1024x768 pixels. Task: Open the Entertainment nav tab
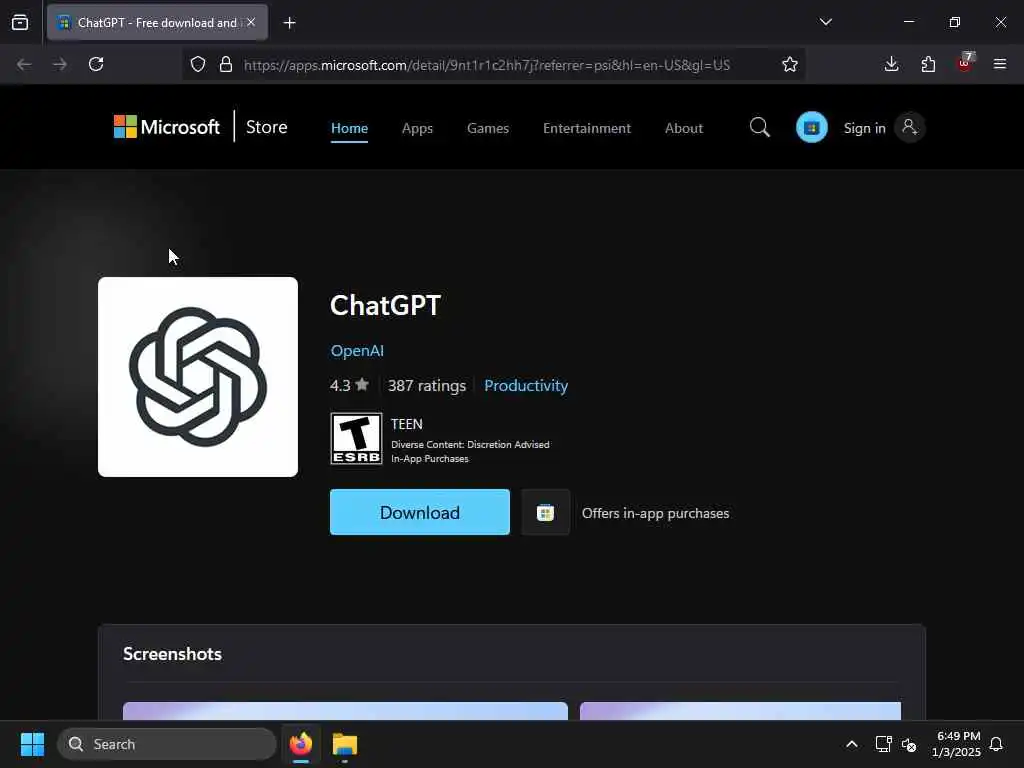coord(586,128)
